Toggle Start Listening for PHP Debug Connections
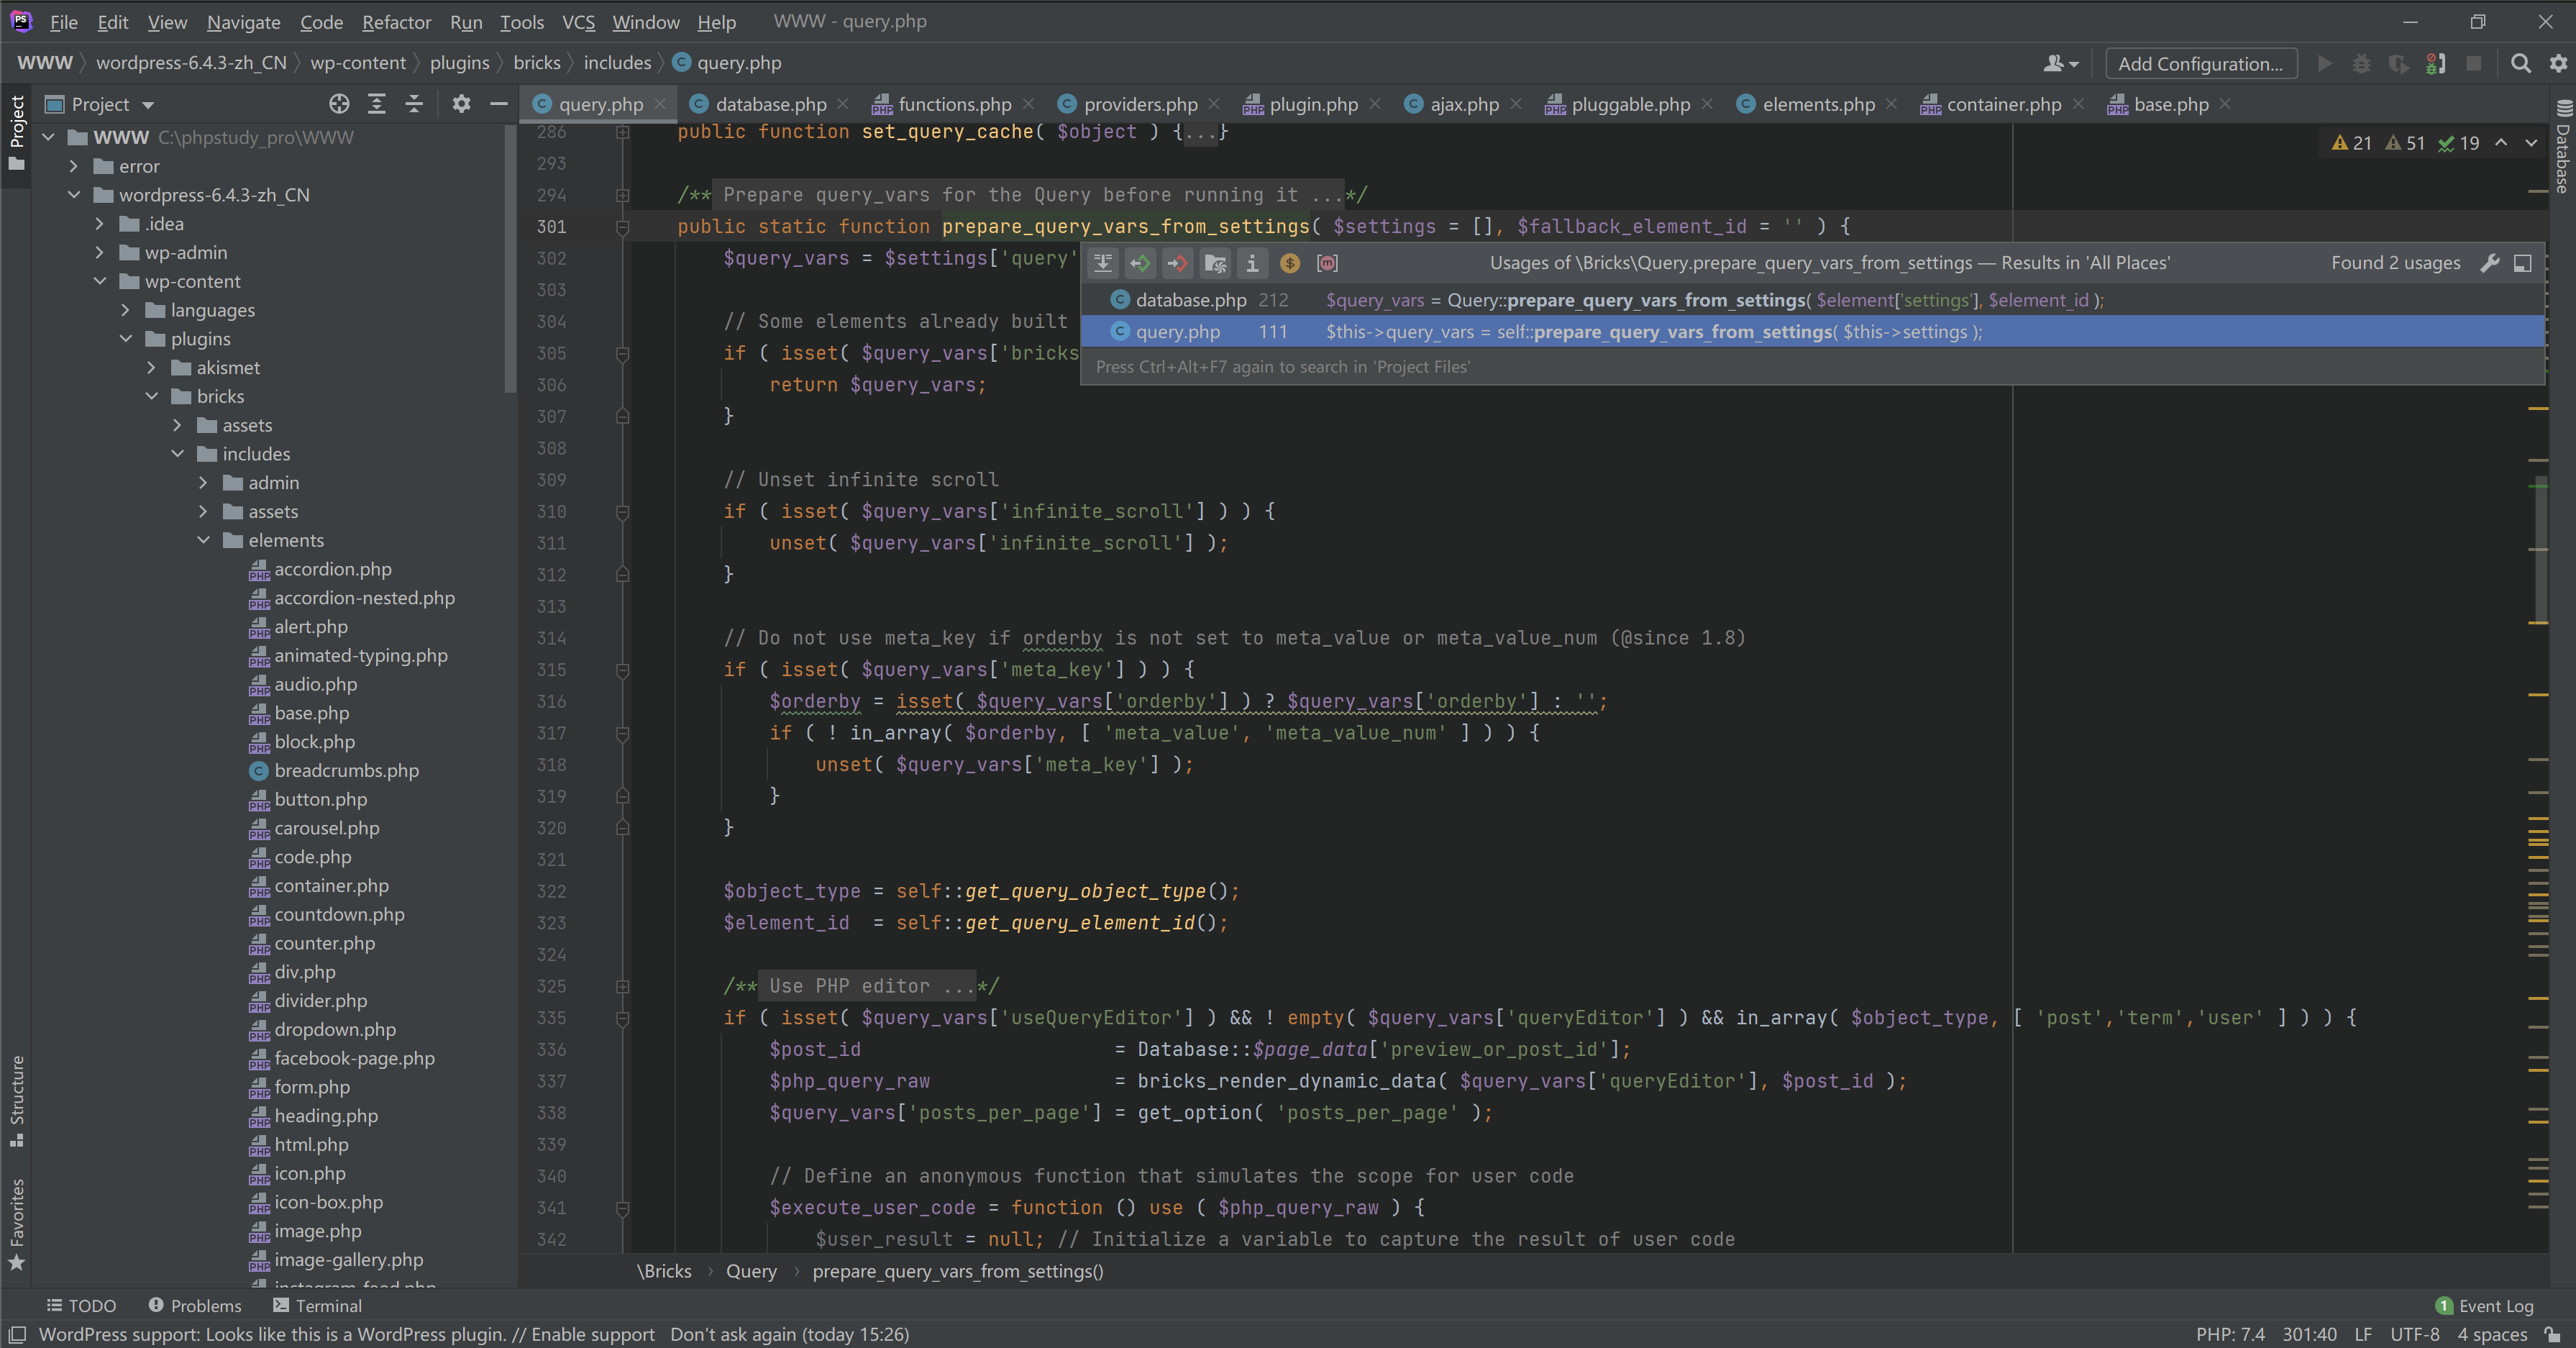 tap(2435, 63)
